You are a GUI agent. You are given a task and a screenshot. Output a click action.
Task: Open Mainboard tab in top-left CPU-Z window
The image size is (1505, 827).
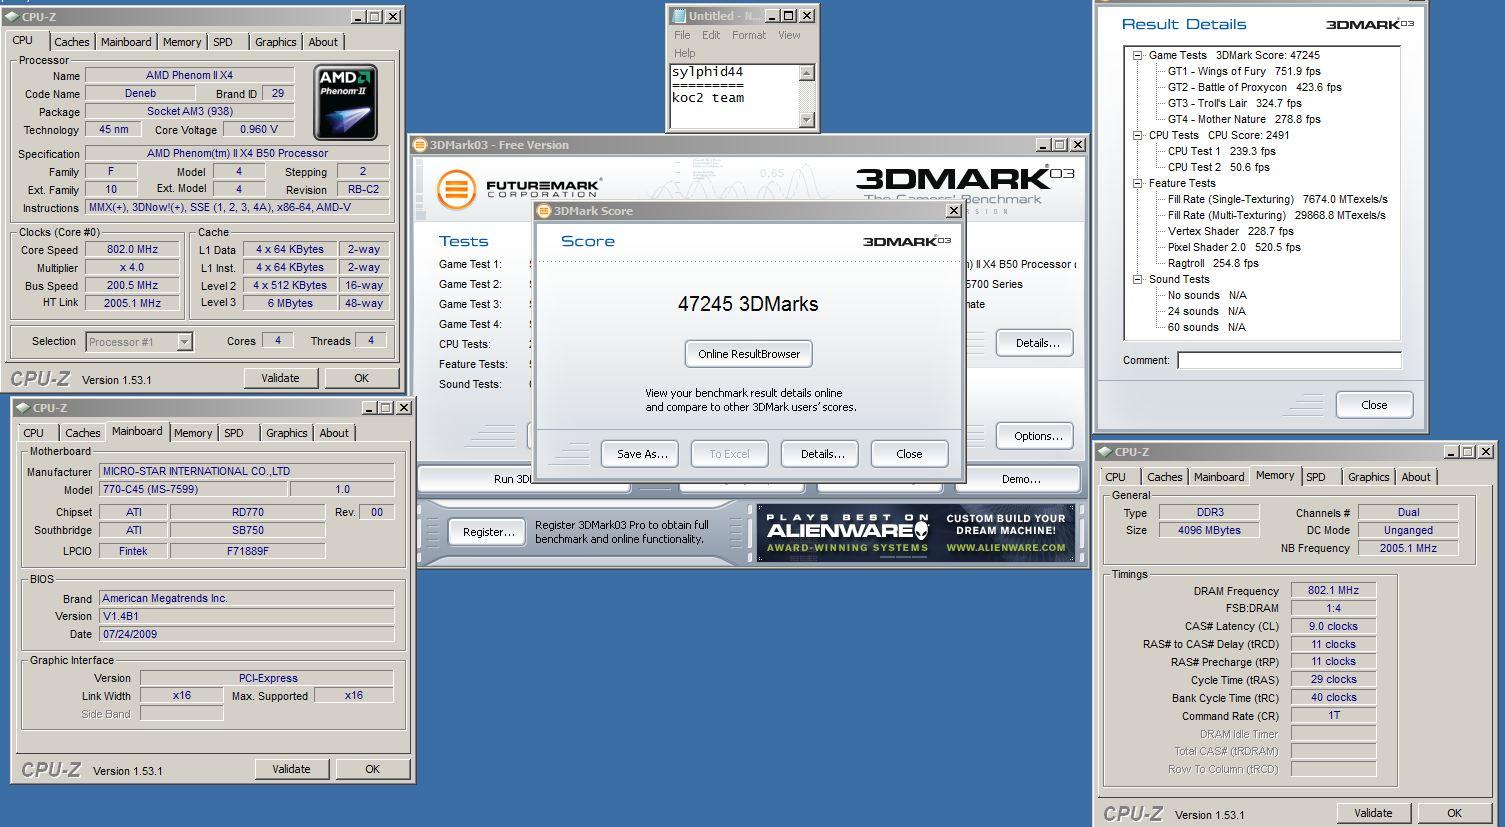pos(126,42)
